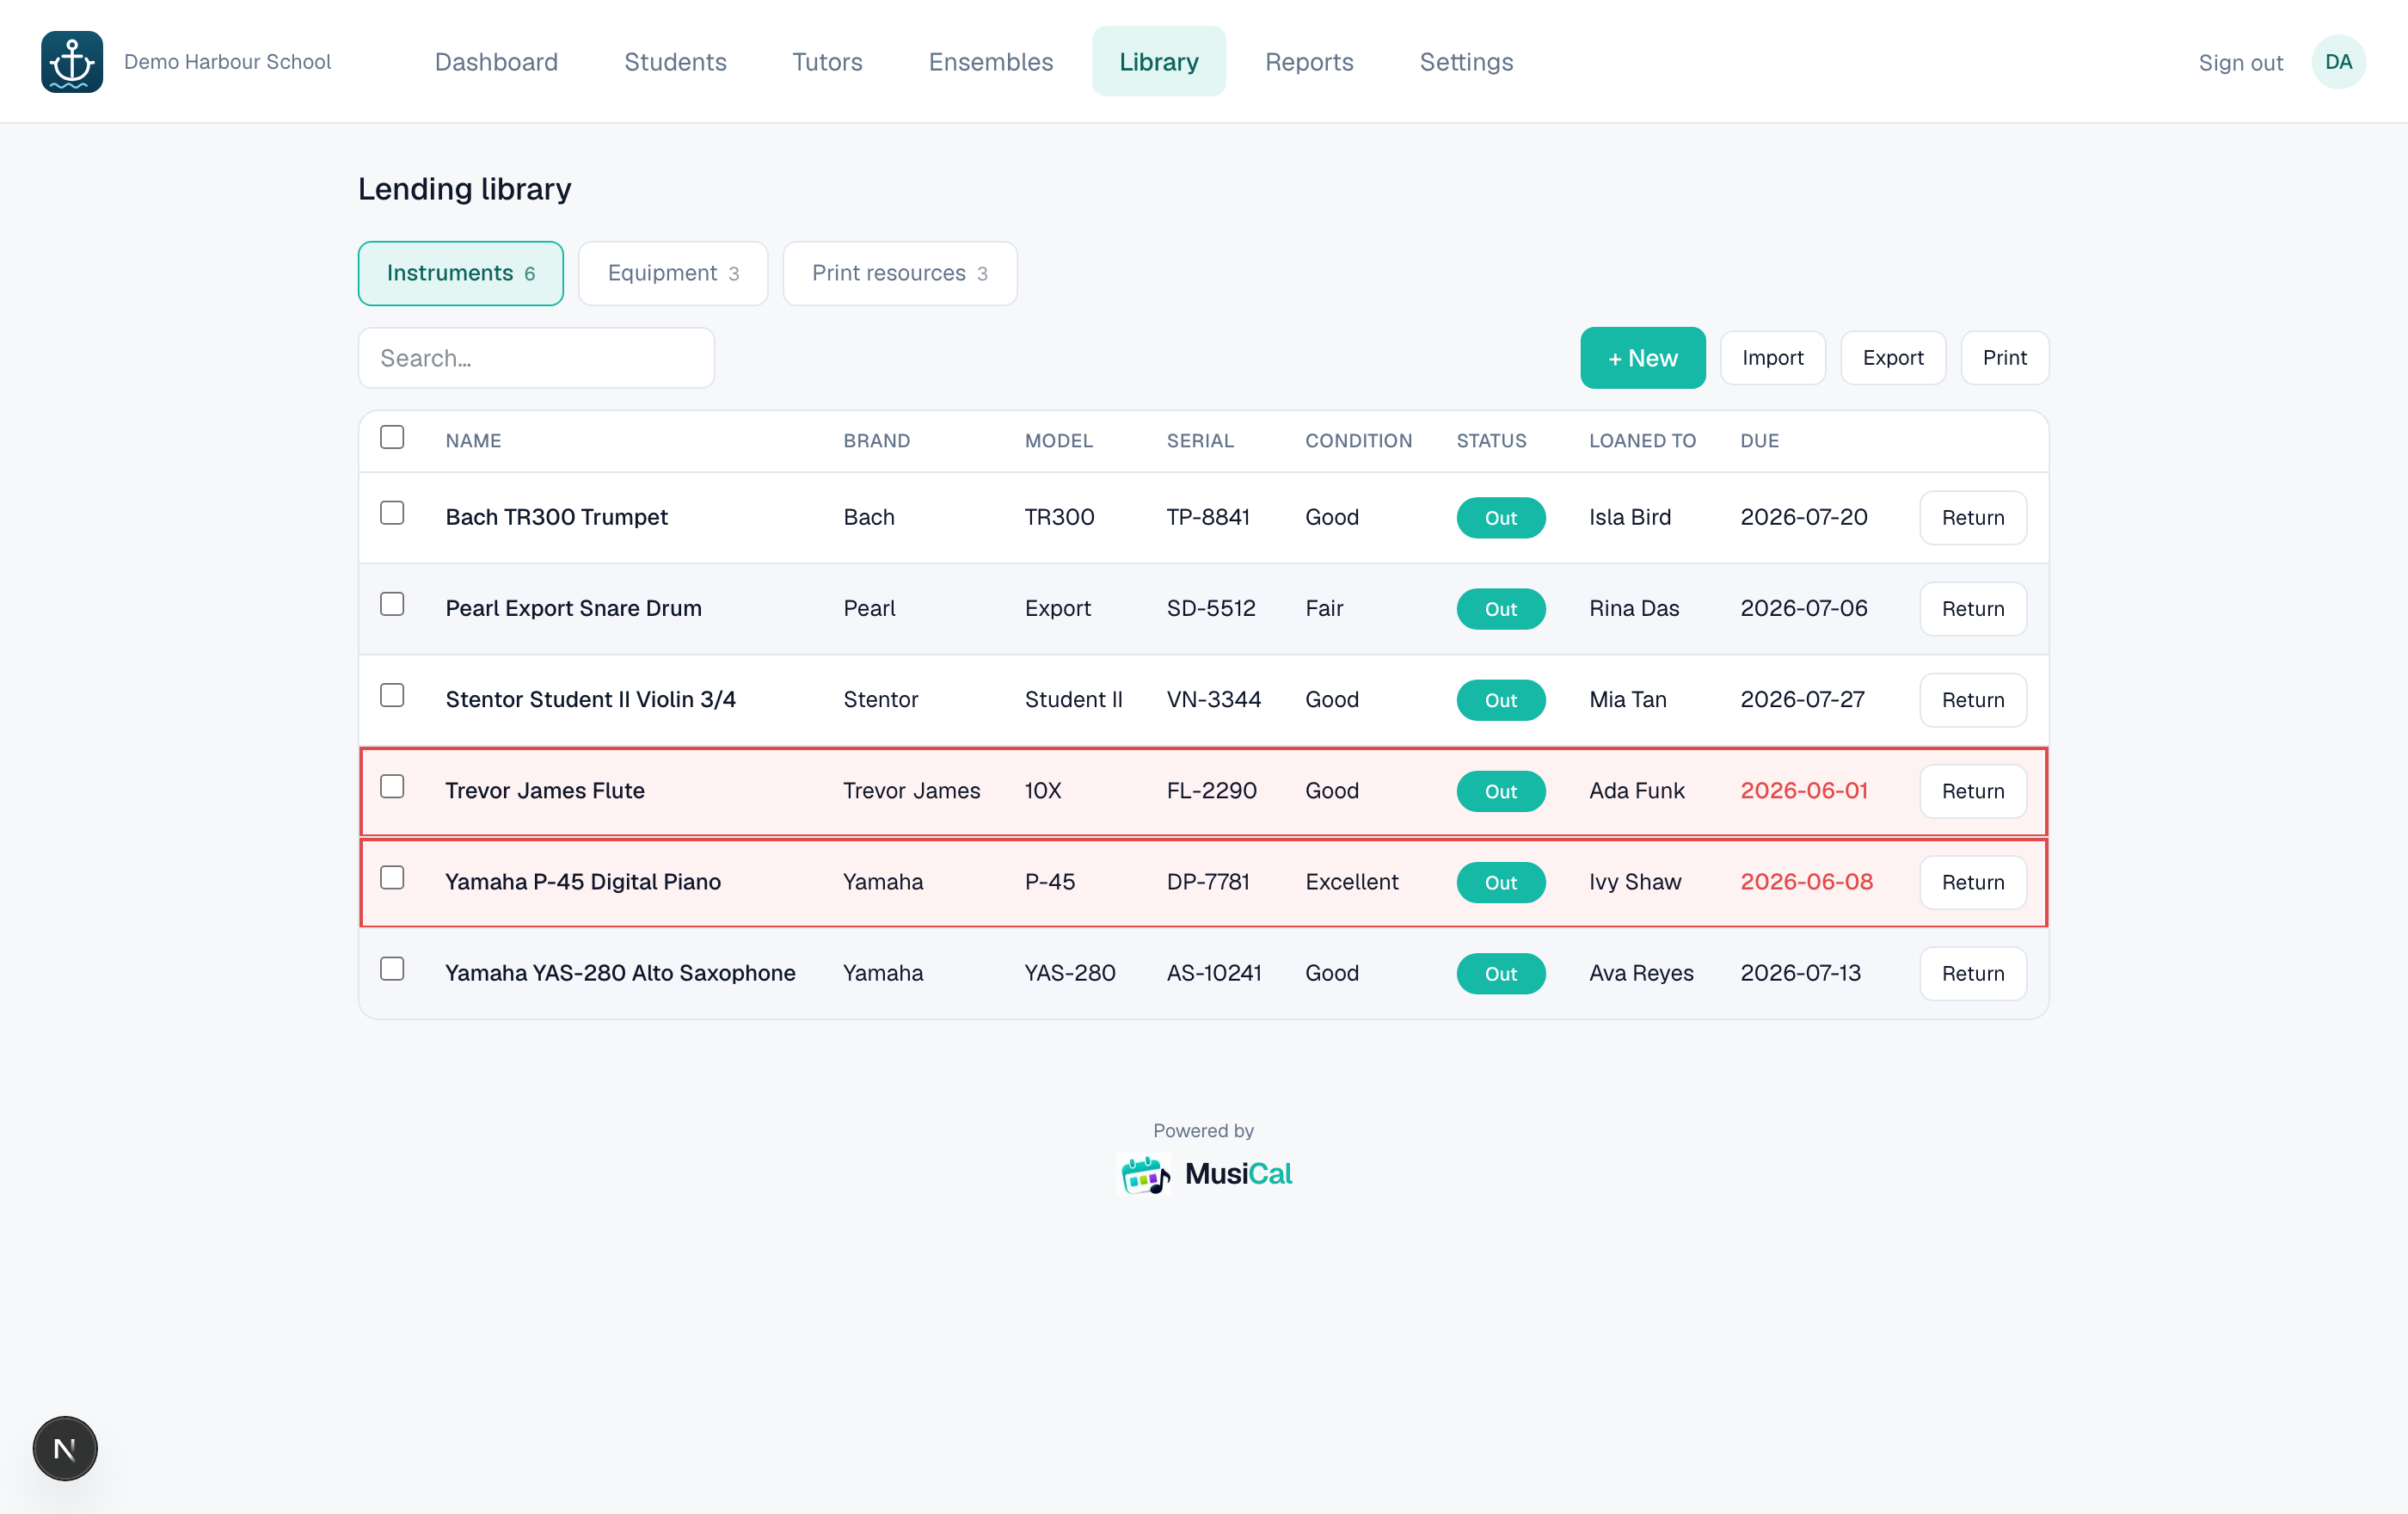Click the Demo Harbour School name text
The width and height of the screenshot is (2408, 1514).
(227, 62)
